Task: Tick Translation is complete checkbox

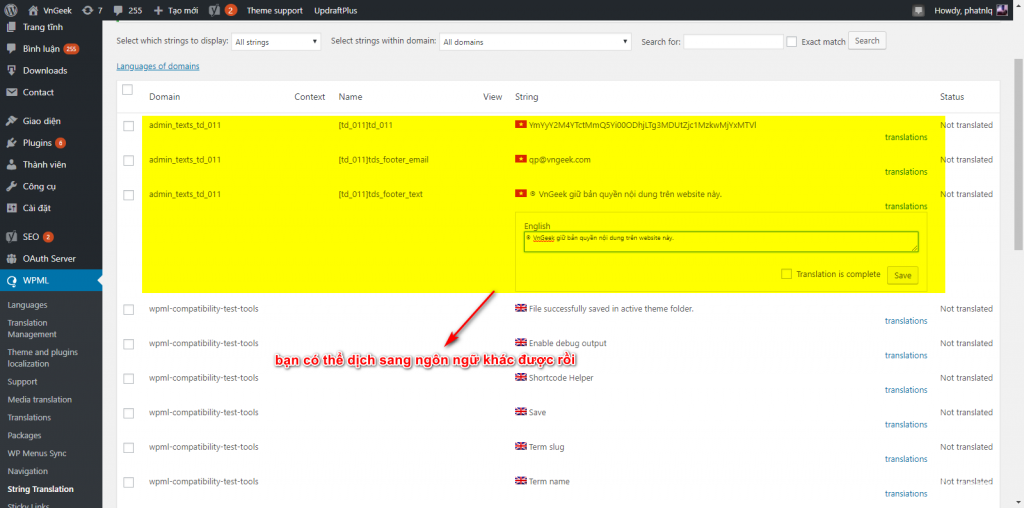Action: coord(786,274)
